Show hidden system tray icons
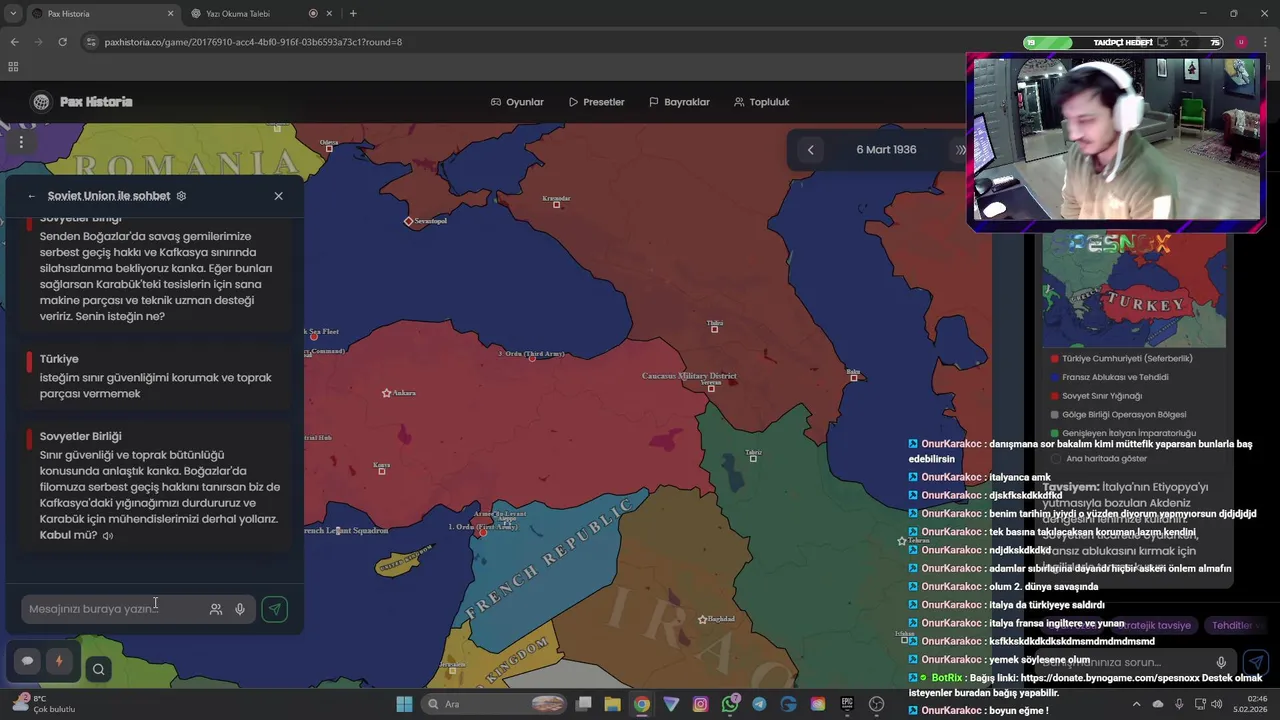This screenshot has width=1280, height=720. coord(1136,704)
